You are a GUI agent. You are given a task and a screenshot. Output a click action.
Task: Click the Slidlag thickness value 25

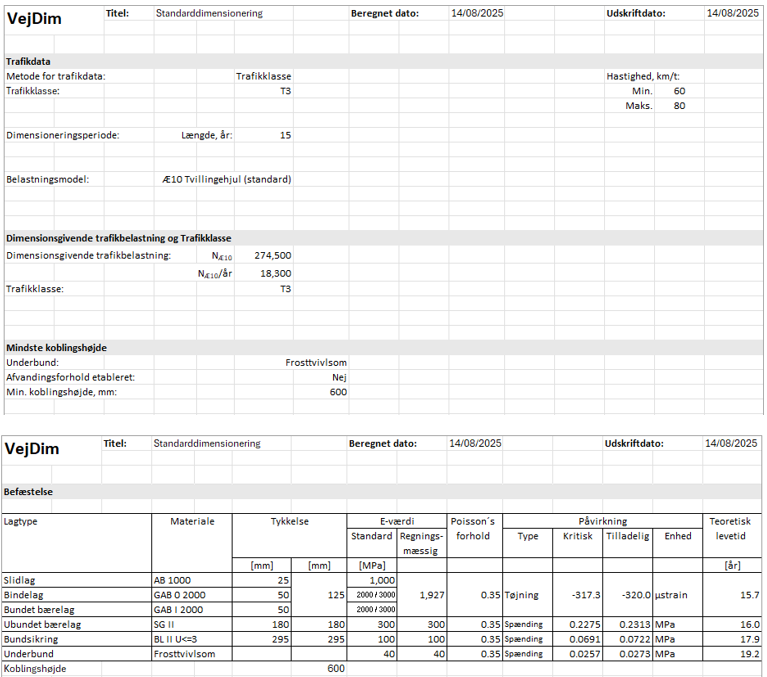pos(283,580)
